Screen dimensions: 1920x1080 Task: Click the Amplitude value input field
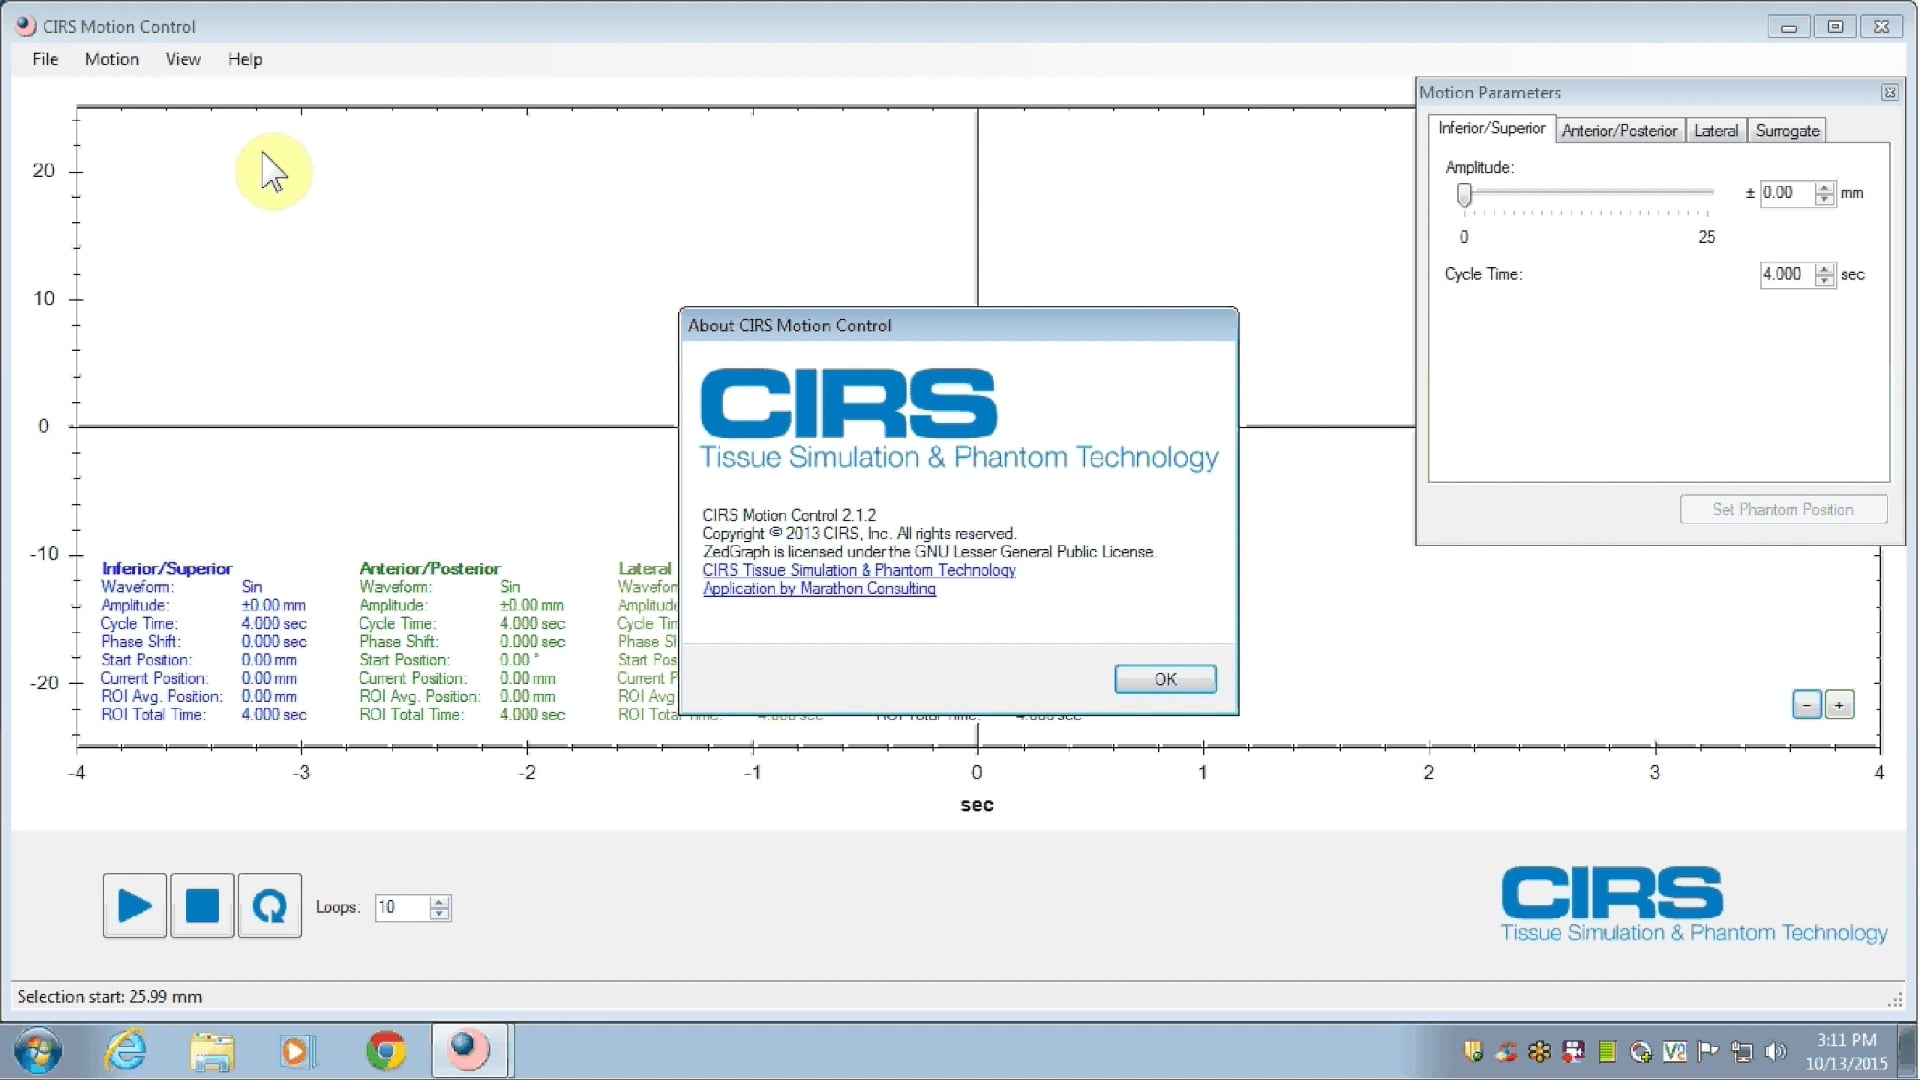[1787, 193]
